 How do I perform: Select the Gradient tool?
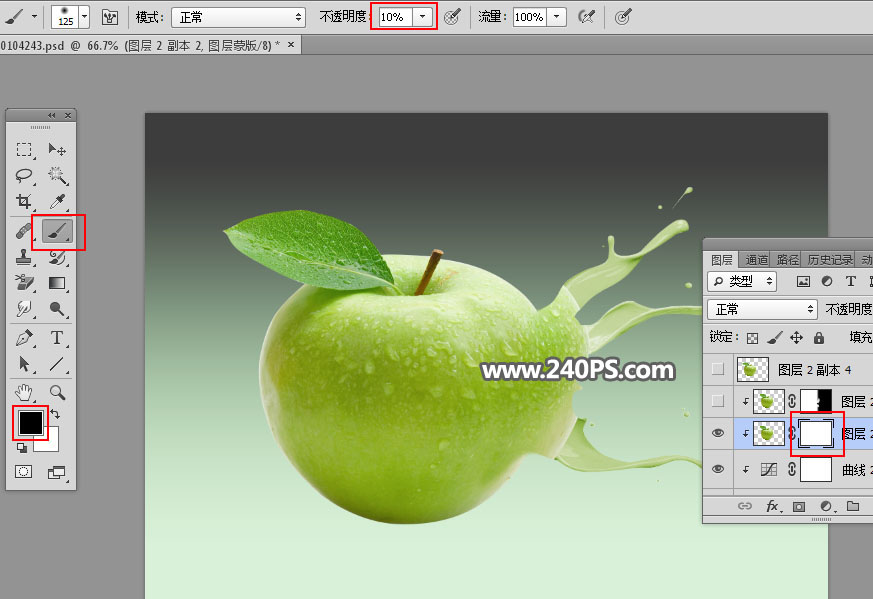(x=56, y=283)
